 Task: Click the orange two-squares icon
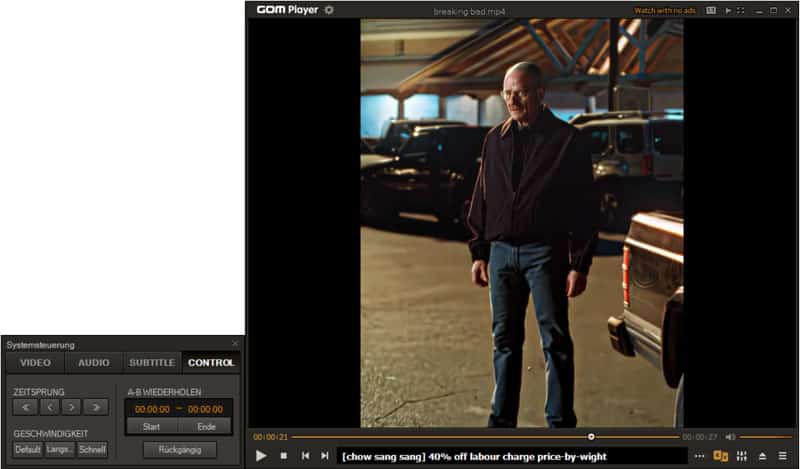(720, 456)
